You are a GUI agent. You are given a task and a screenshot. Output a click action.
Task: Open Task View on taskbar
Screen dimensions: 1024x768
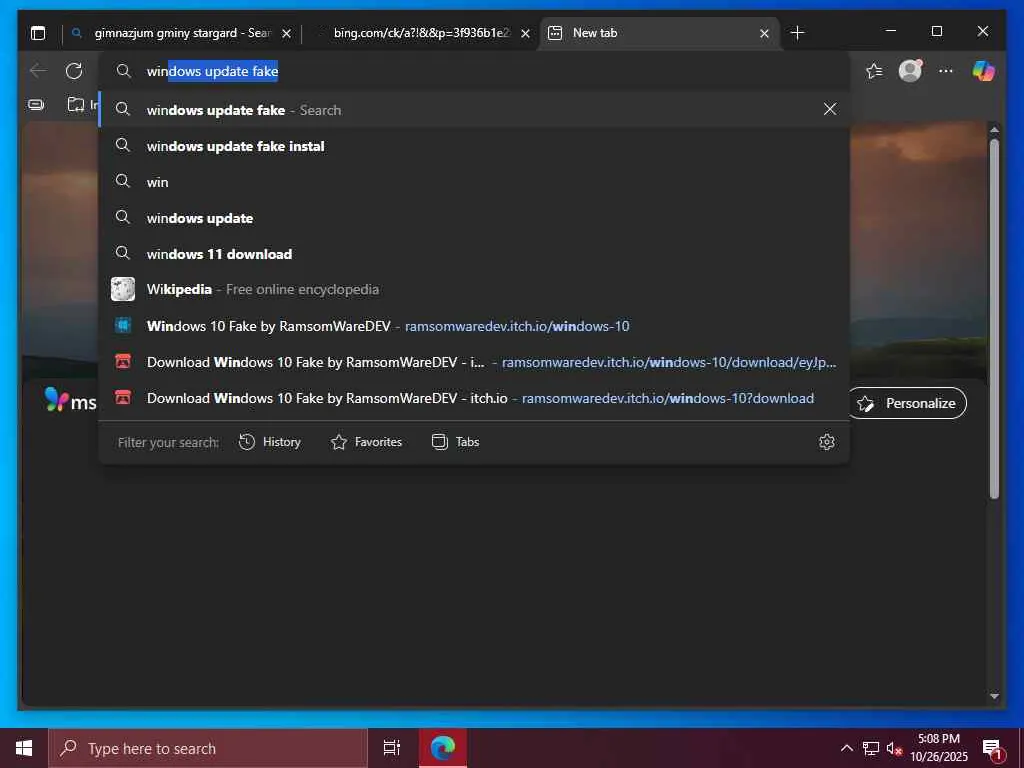(391, 748)
